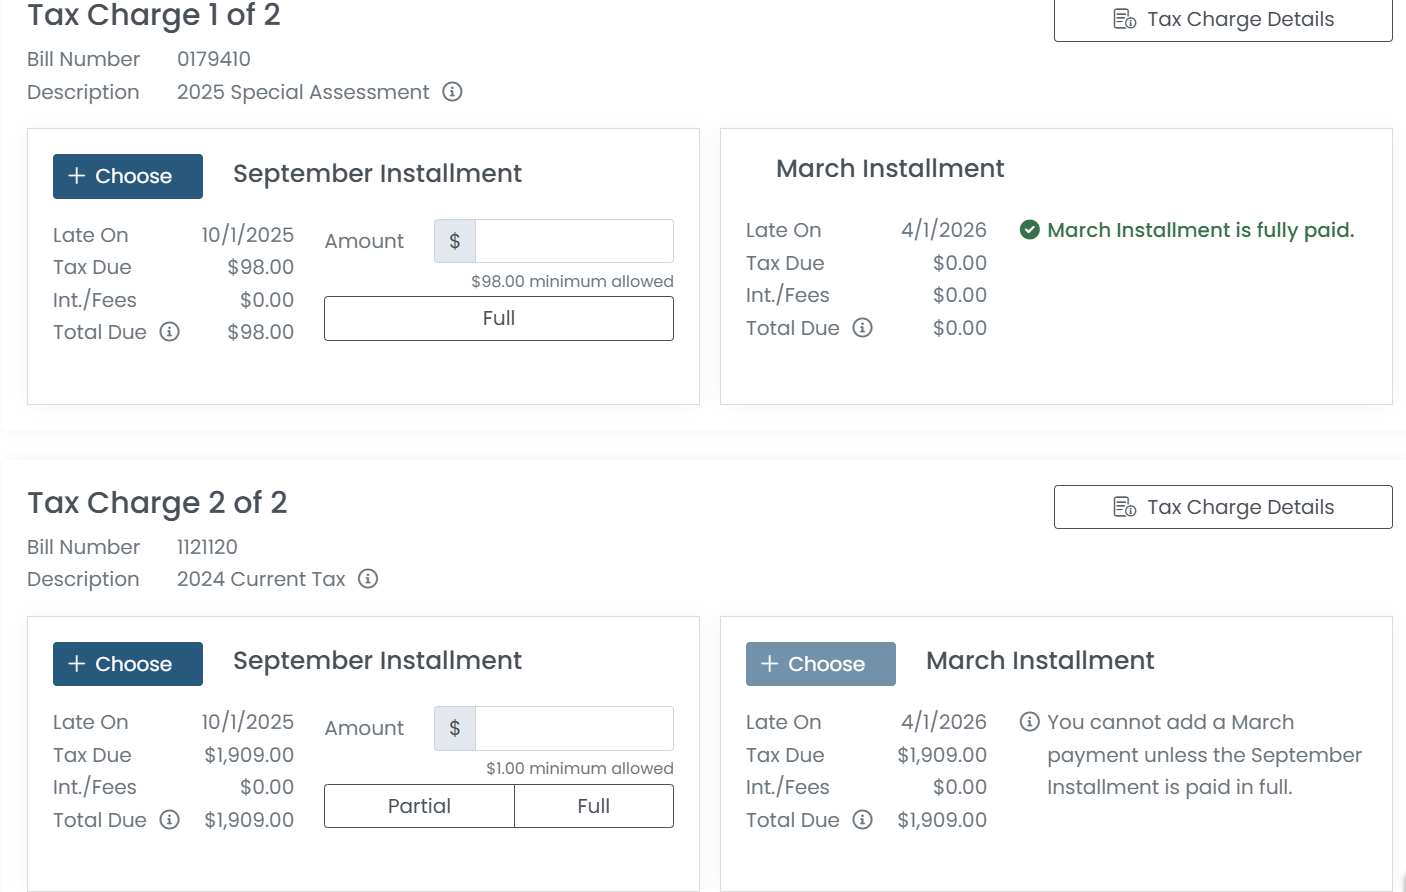Choose September Installment for Special Assessment
This screenshot has height=892, width=1406.
tap(128, 176)
